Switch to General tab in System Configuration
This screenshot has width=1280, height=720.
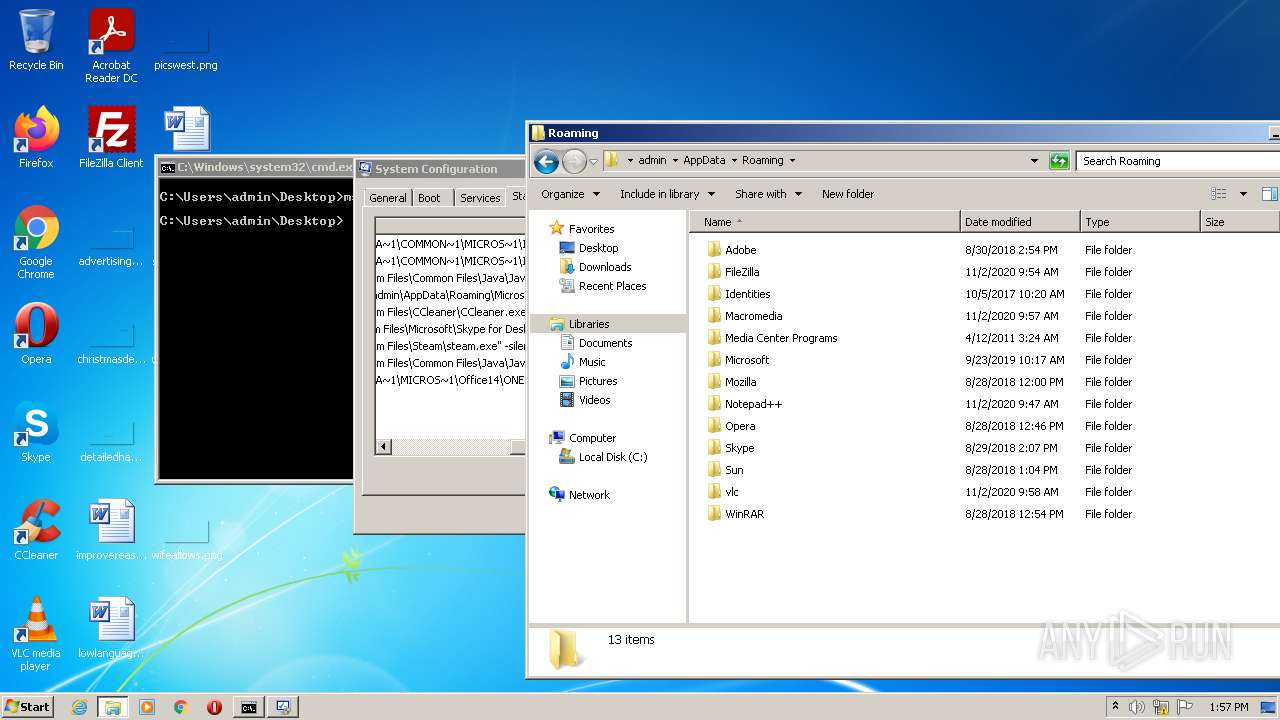(388, 198)
